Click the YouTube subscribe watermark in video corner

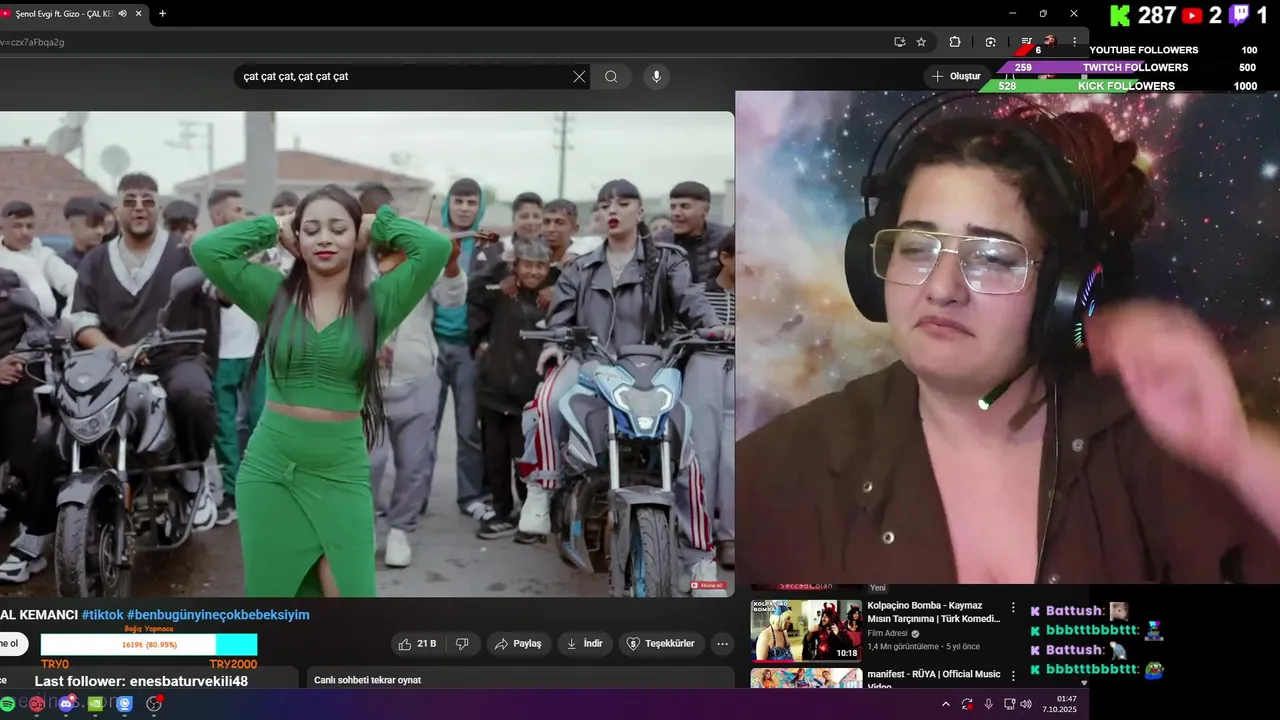(708, 585)
